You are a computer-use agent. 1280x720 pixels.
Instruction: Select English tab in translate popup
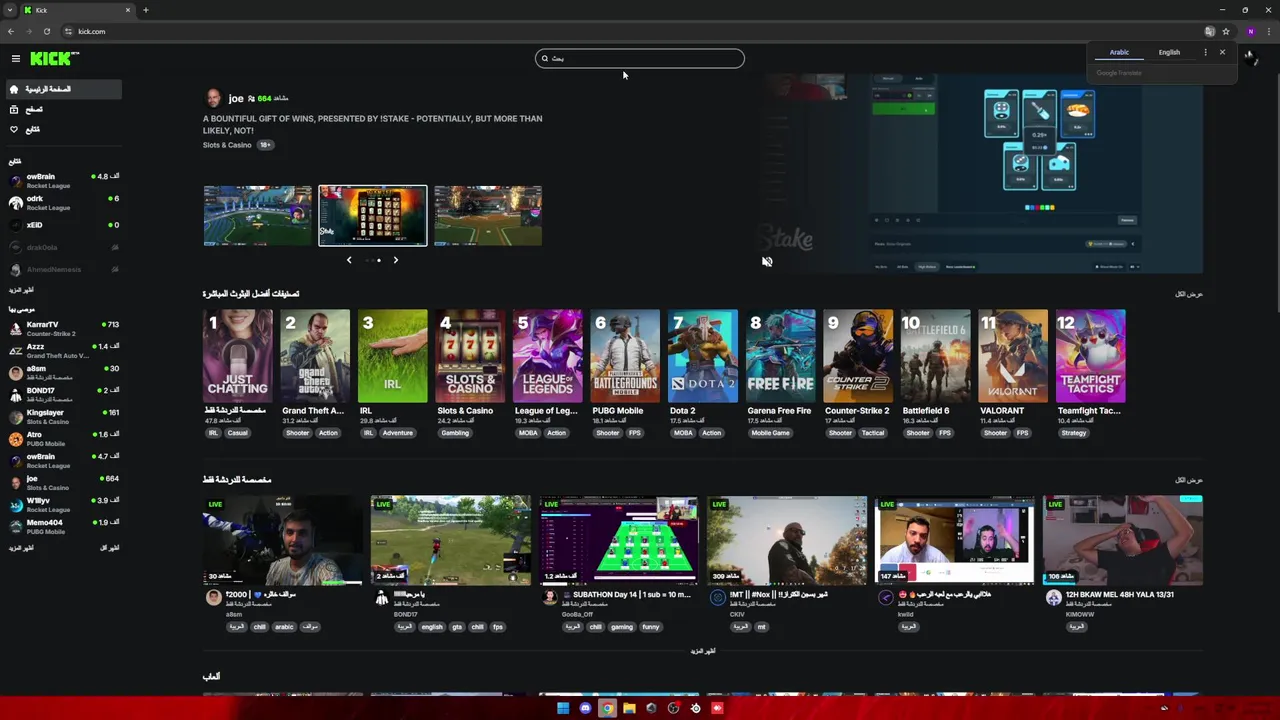(x=1169, y=52)
